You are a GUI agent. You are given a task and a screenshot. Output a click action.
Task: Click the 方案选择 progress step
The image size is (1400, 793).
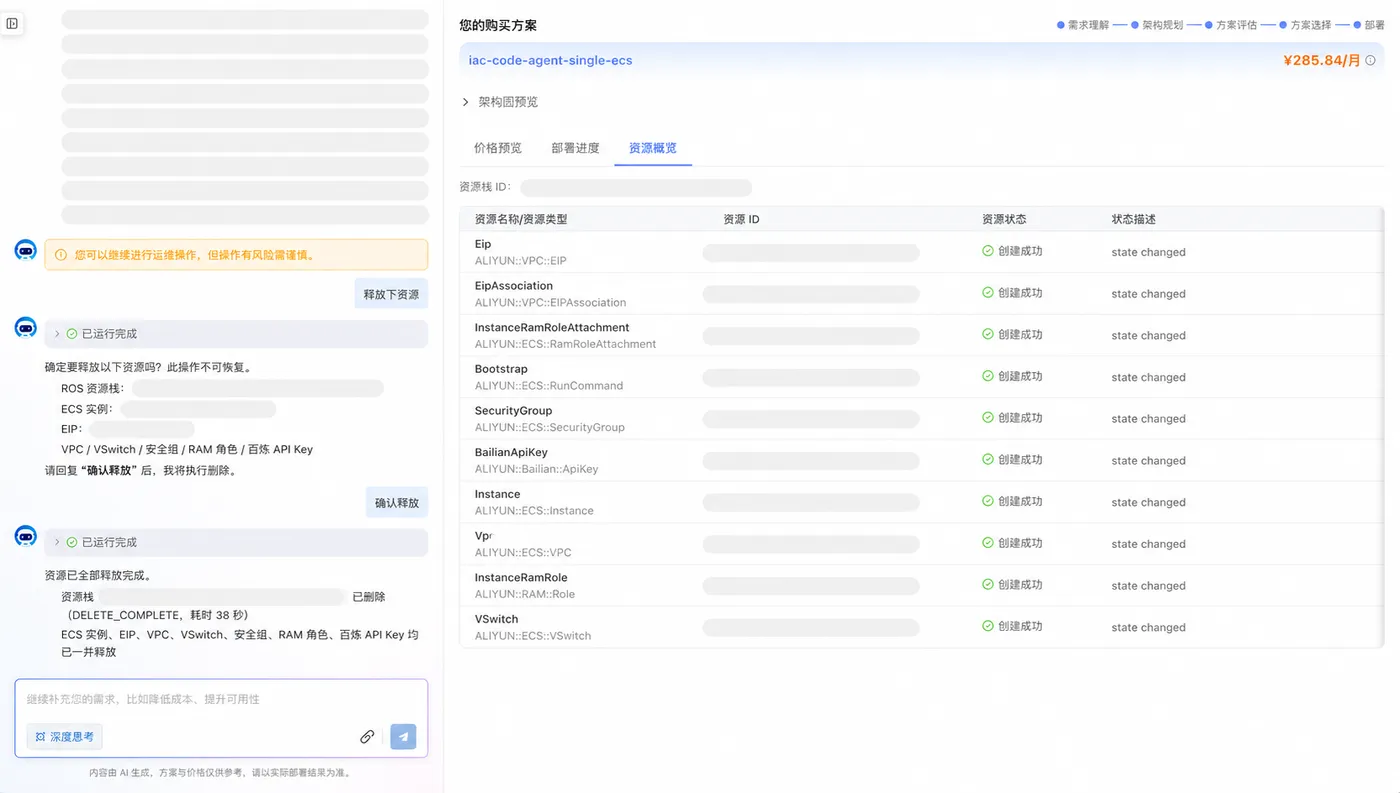tap(1305, 25)
